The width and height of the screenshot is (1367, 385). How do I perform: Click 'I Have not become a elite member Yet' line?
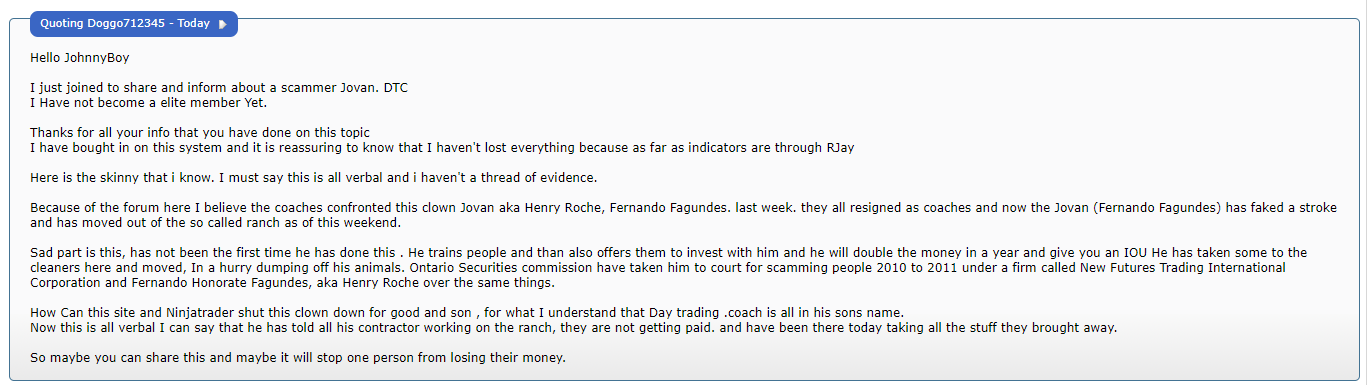point(149,102)
